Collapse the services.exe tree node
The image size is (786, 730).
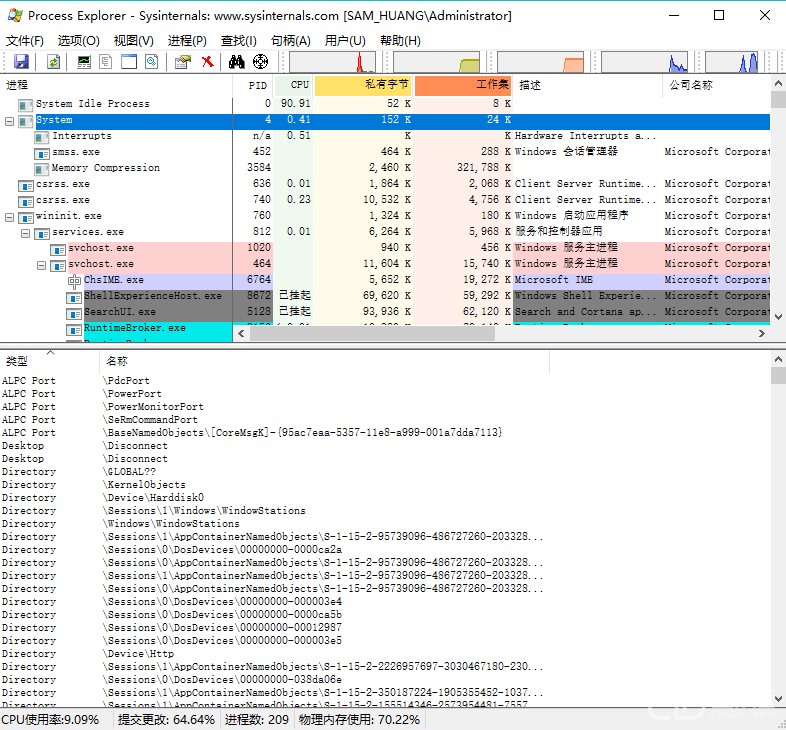pyautogui.click(x=26, y=233)
